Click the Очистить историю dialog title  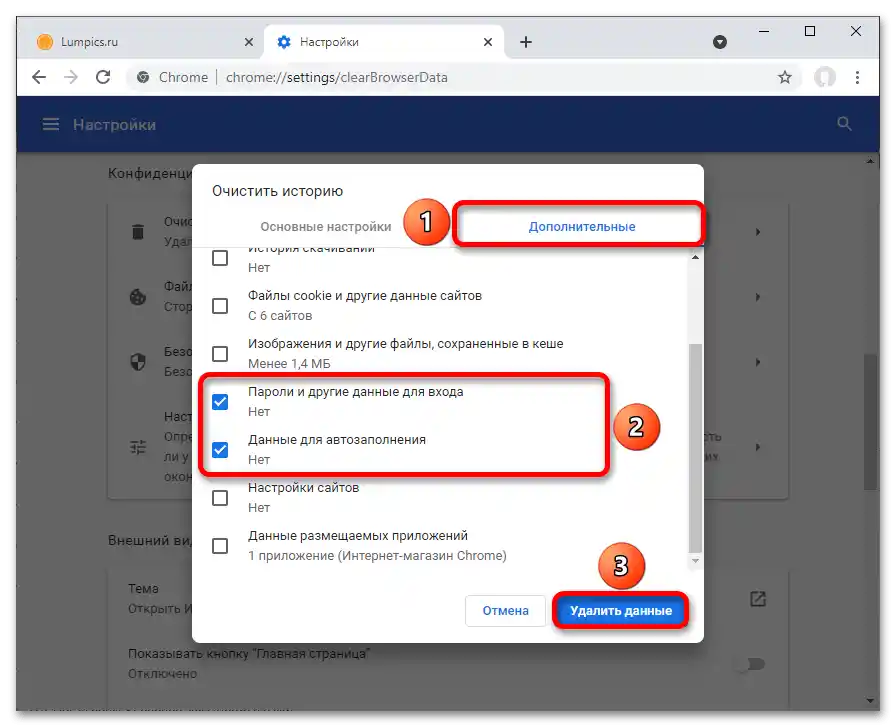[277, 191]
